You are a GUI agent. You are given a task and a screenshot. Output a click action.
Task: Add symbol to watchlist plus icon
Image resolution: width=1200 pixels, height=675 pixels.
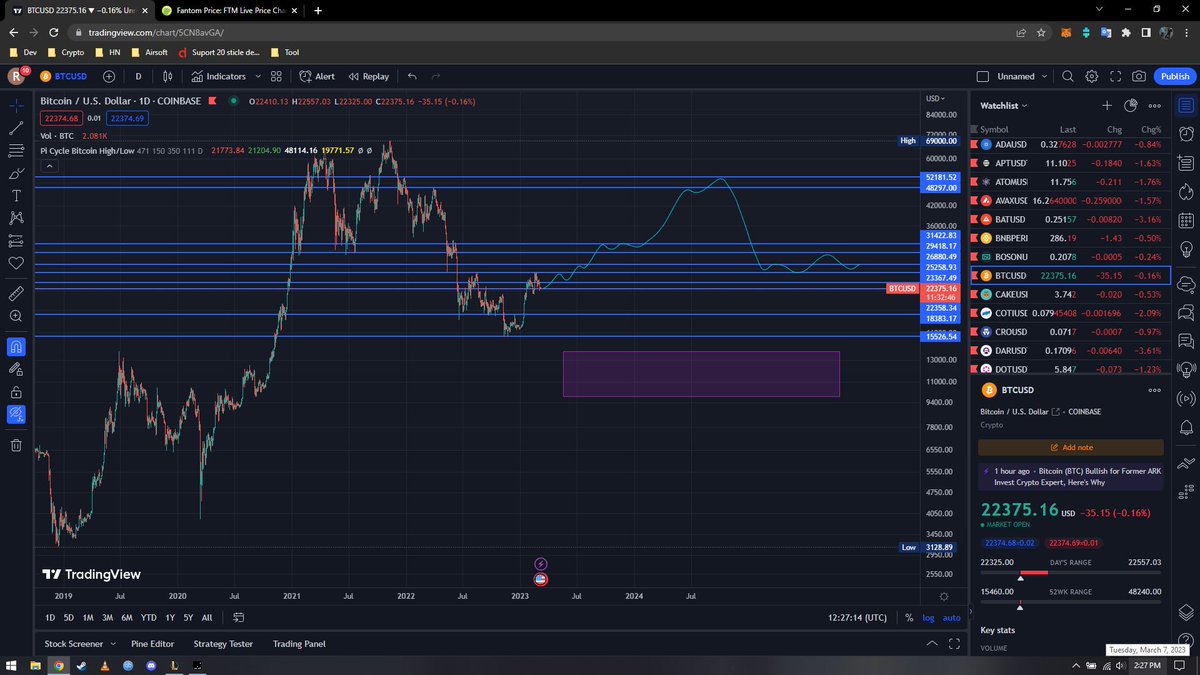[x=1107, y=105]
